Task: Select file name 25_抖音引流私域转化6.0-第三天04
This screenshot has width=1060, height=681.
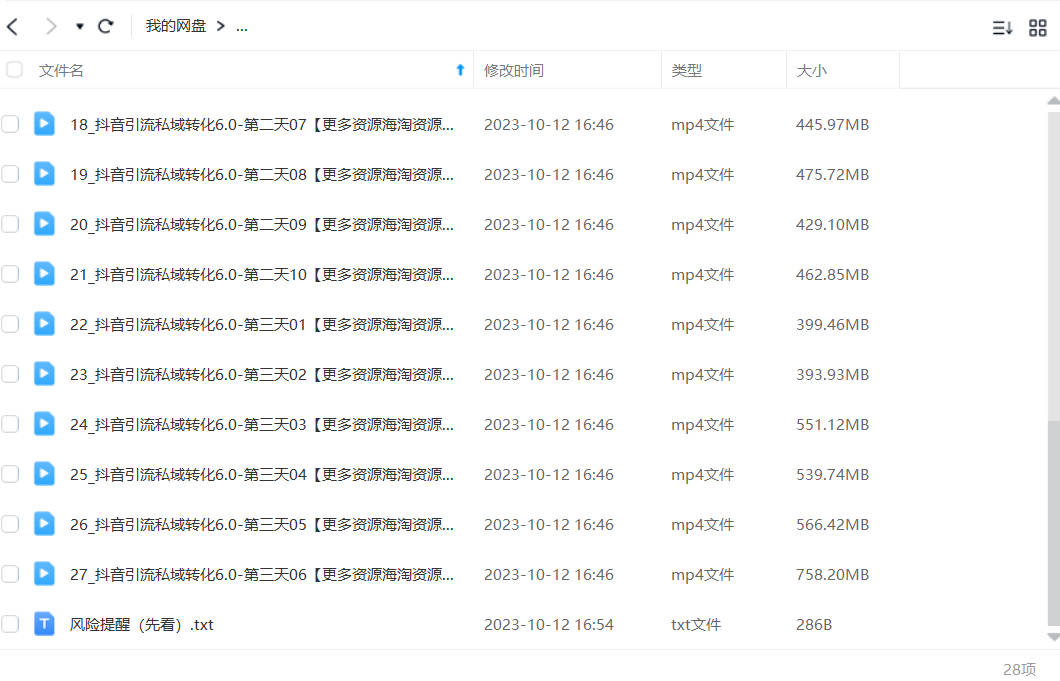Action: [262, 475]
